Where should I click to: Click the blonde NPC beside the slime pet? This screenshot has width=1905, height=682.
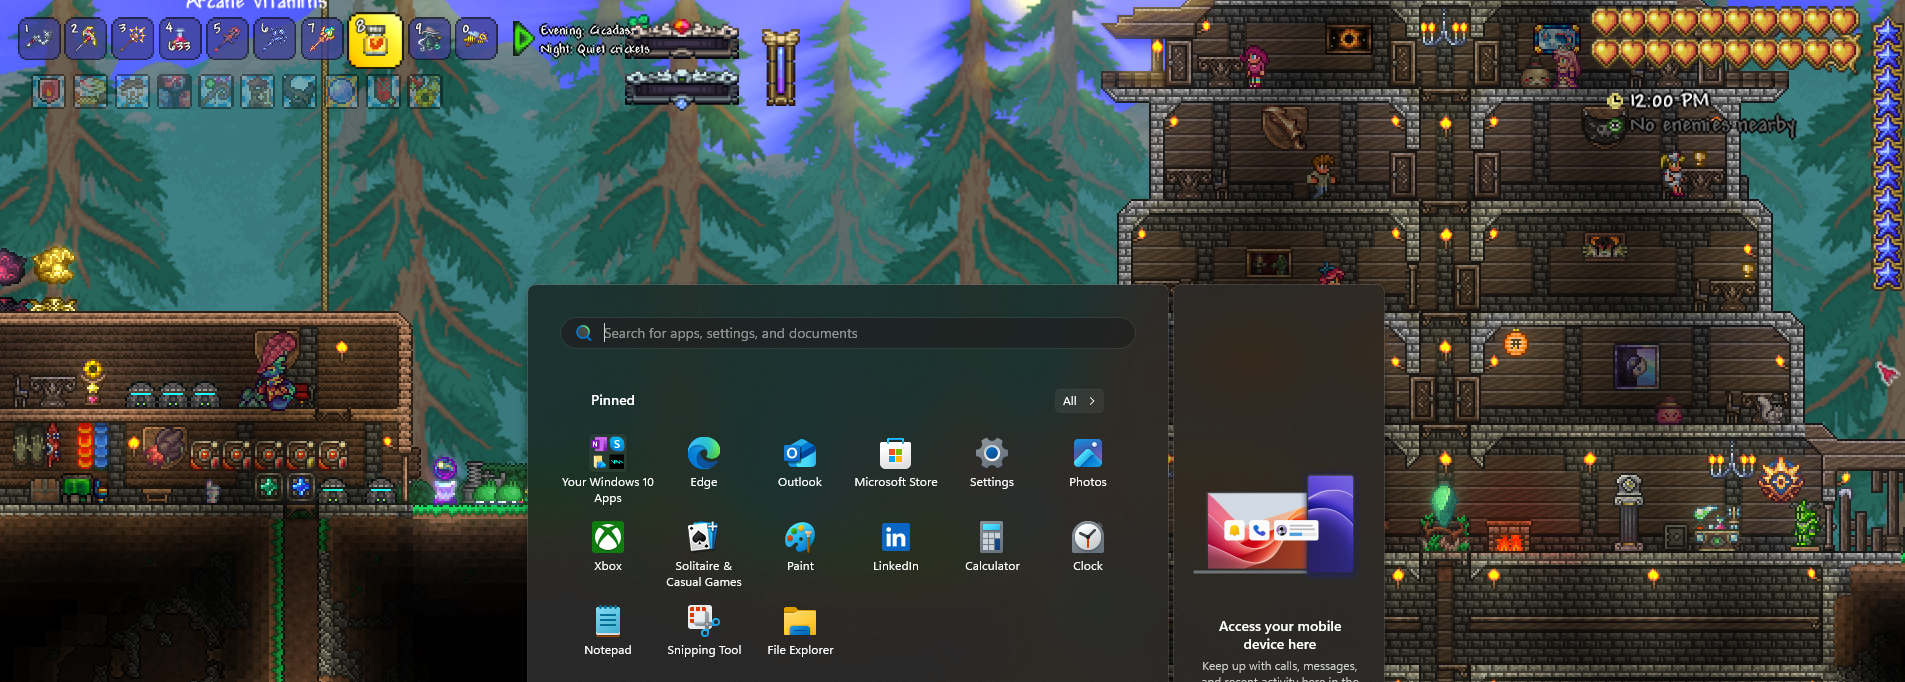(1566, 66)
